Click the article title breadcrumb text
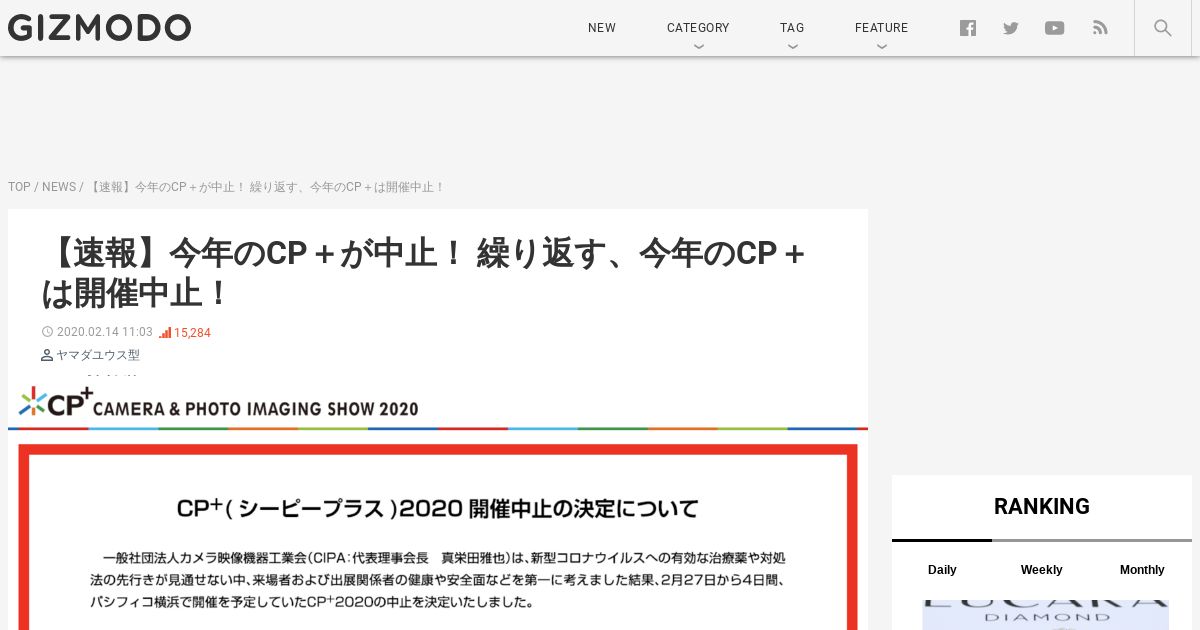Viewport: 1200px width, 630px height. pos(266,187)
